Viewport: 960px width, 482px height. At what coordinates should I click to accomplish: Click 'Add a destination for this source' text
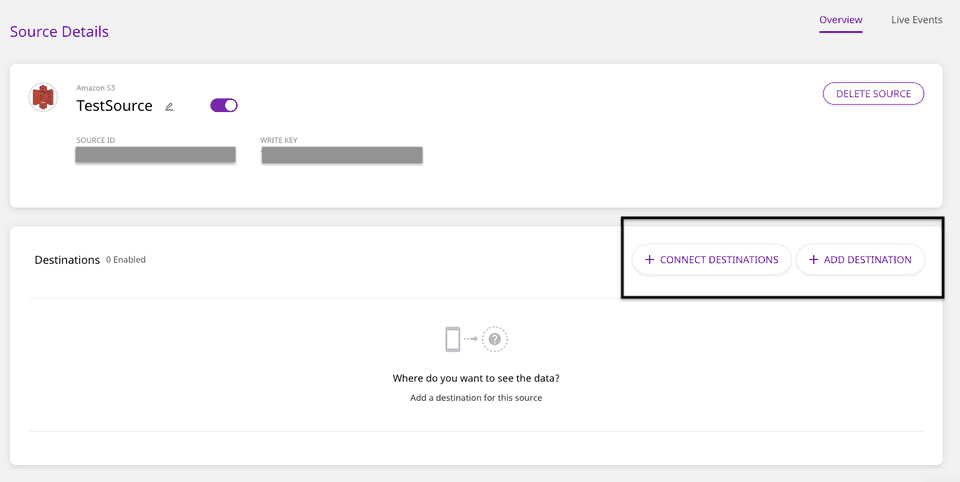pyautogui.click(x=476, y=398)
